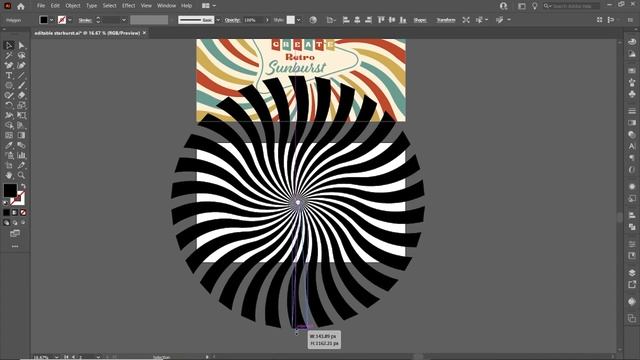Image resolution: width=640 pixels, height=360 pixels.
Task: Click the large black Fill swatch in toolbar
Action: click(x=10, y=190)
